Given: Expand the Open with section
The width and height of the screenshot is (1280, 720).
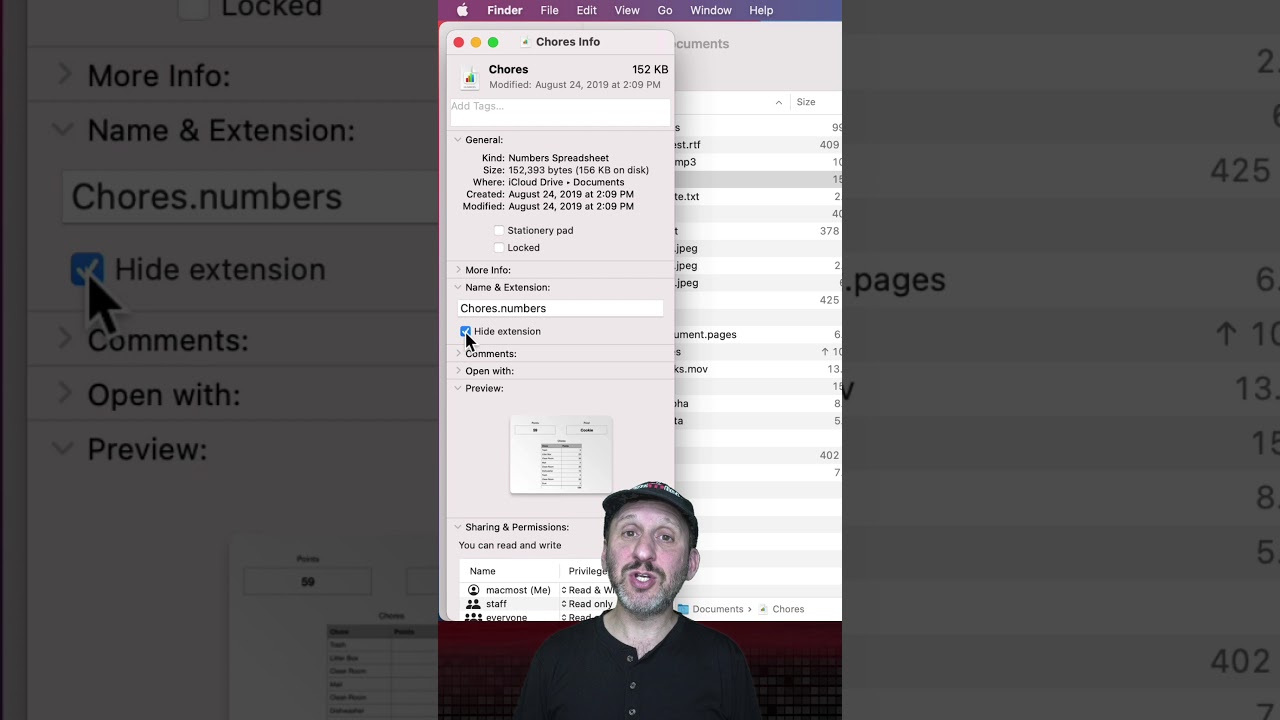Looking at the screenshot, I should (458, 371).
